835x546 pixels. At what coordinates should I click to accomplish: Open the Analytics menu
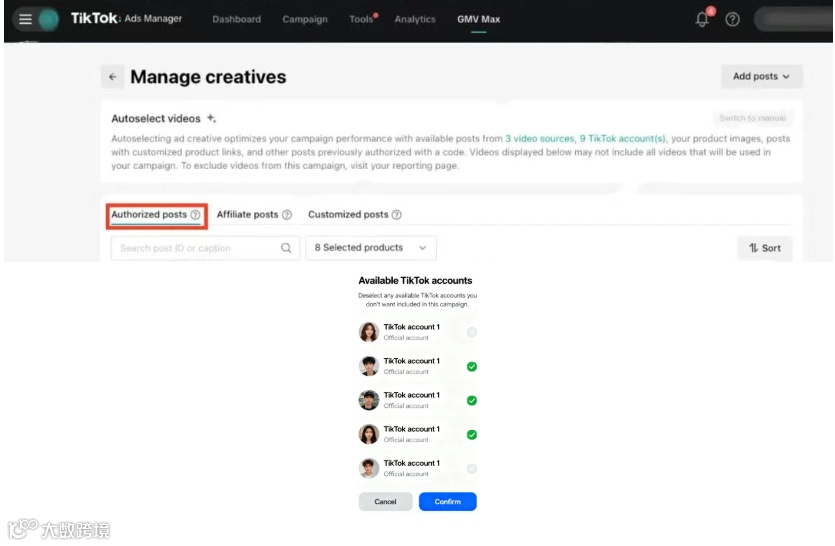(415, 19)
